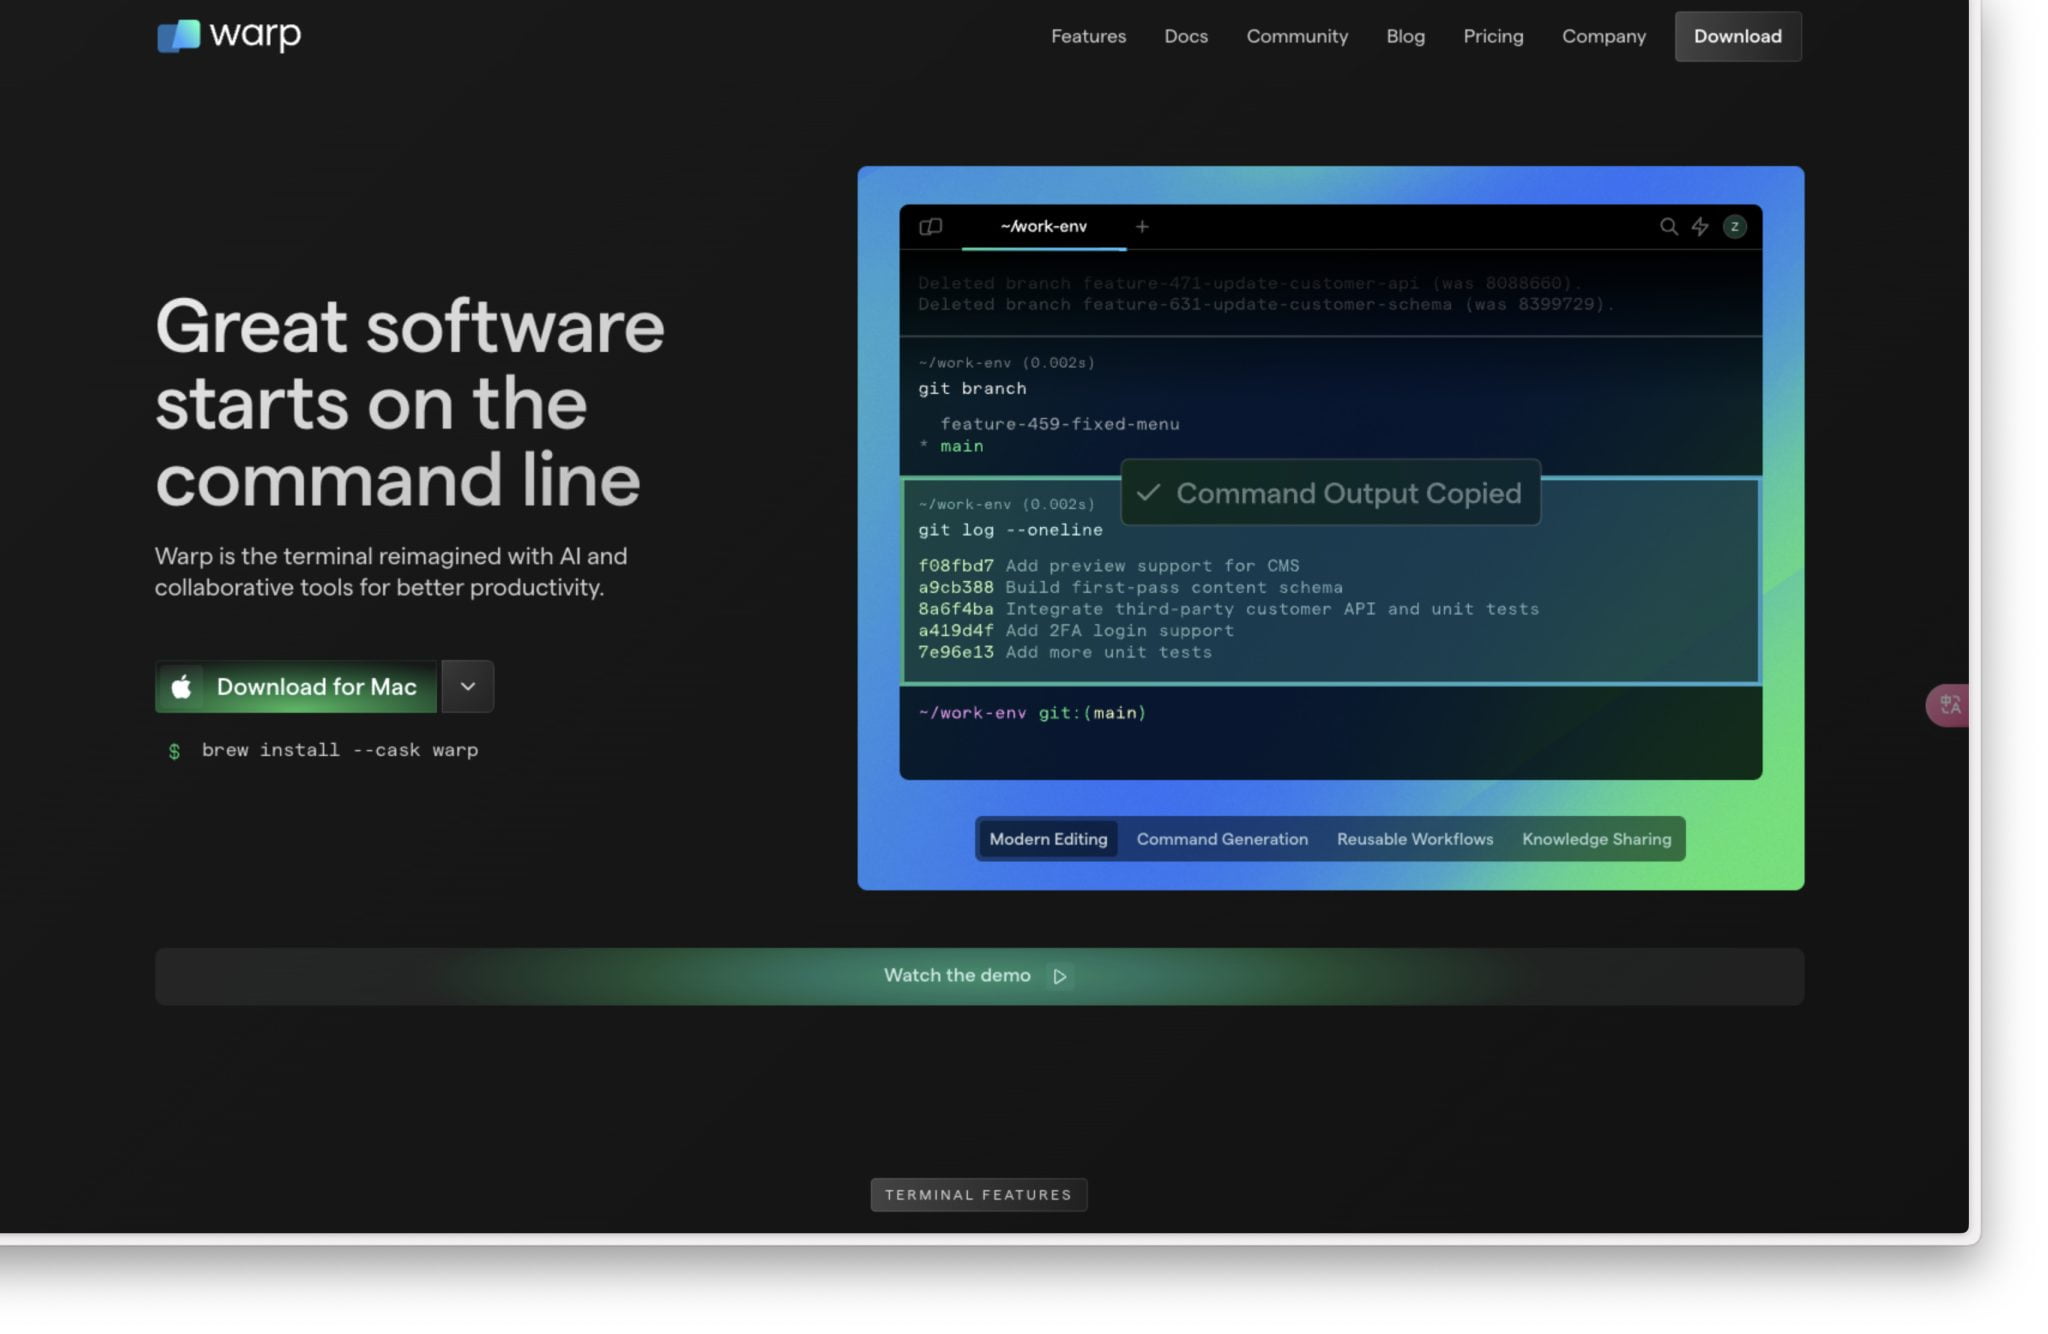Select the Reusable Workflows tab

tap(1414, 839)
